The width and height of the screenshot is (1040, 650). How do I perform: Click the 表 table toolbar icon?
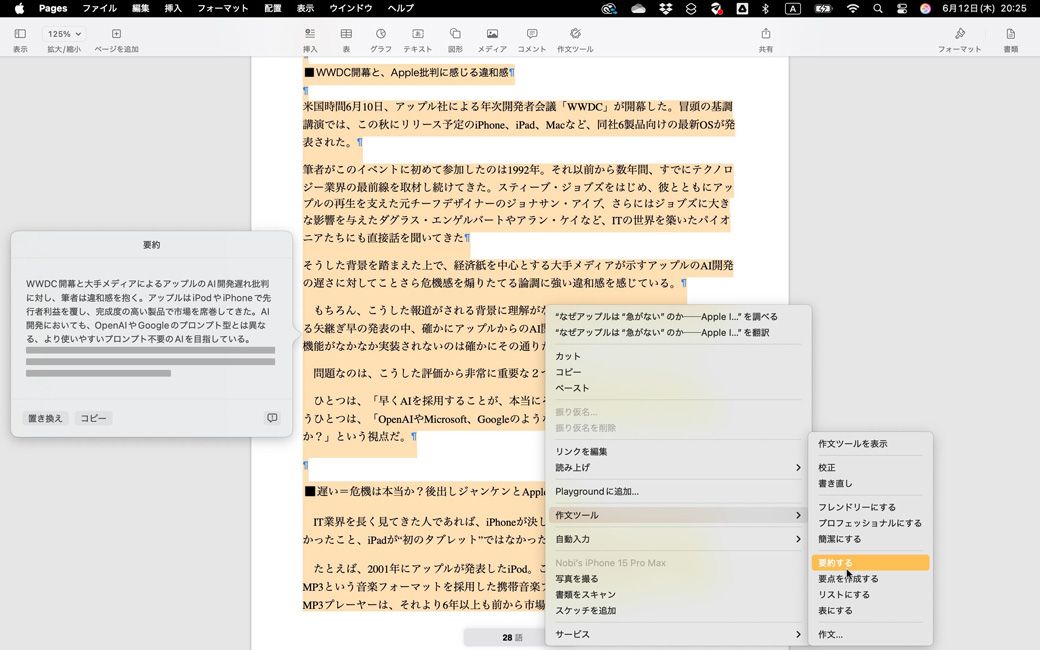click(346, 34)
